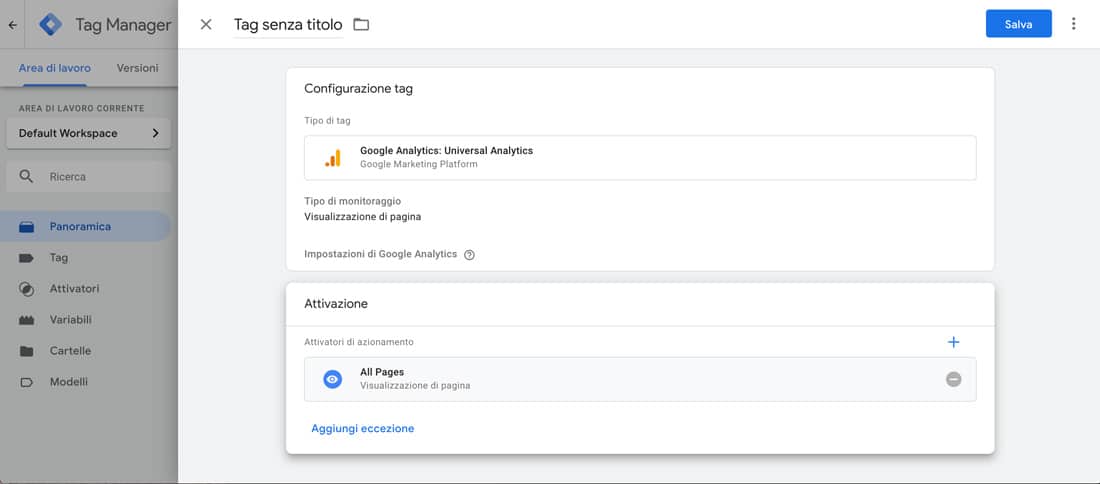Click the 'Attivatori di azionamento' label
The width and height of the screenshot is (1100, 484).
coord(358,342)
